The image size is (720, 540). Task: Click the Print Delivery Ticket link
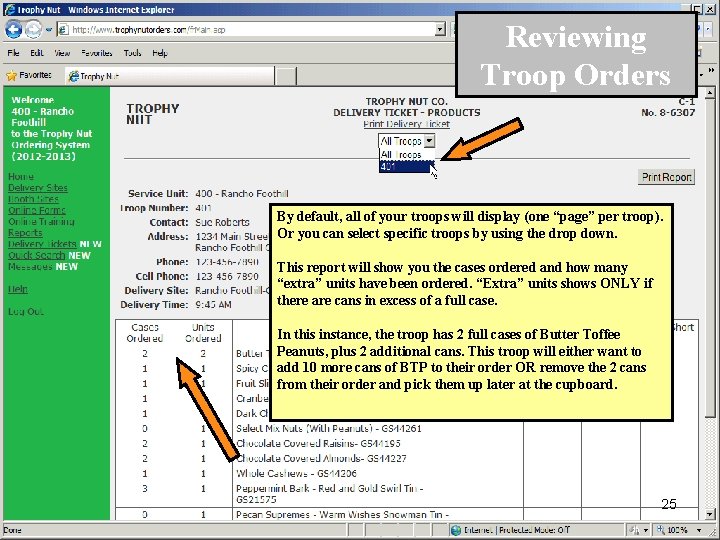point(406,124)
